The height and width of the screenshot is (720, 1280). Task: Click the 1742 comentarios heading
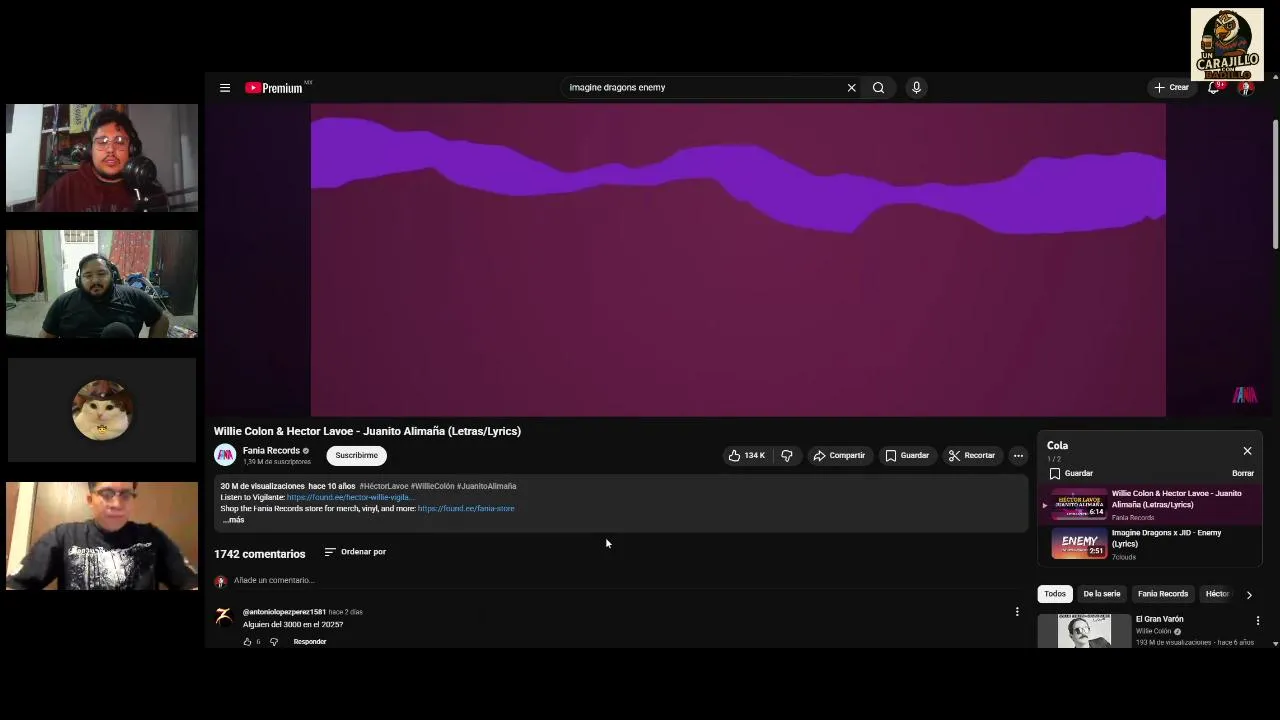coord(260,554)
